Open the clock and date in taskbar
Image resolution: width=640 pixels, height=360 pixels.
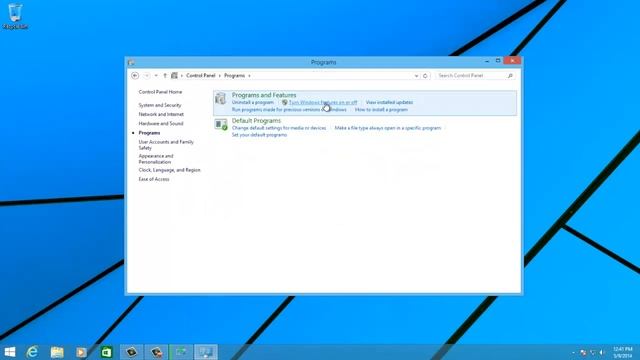(622, 352)
